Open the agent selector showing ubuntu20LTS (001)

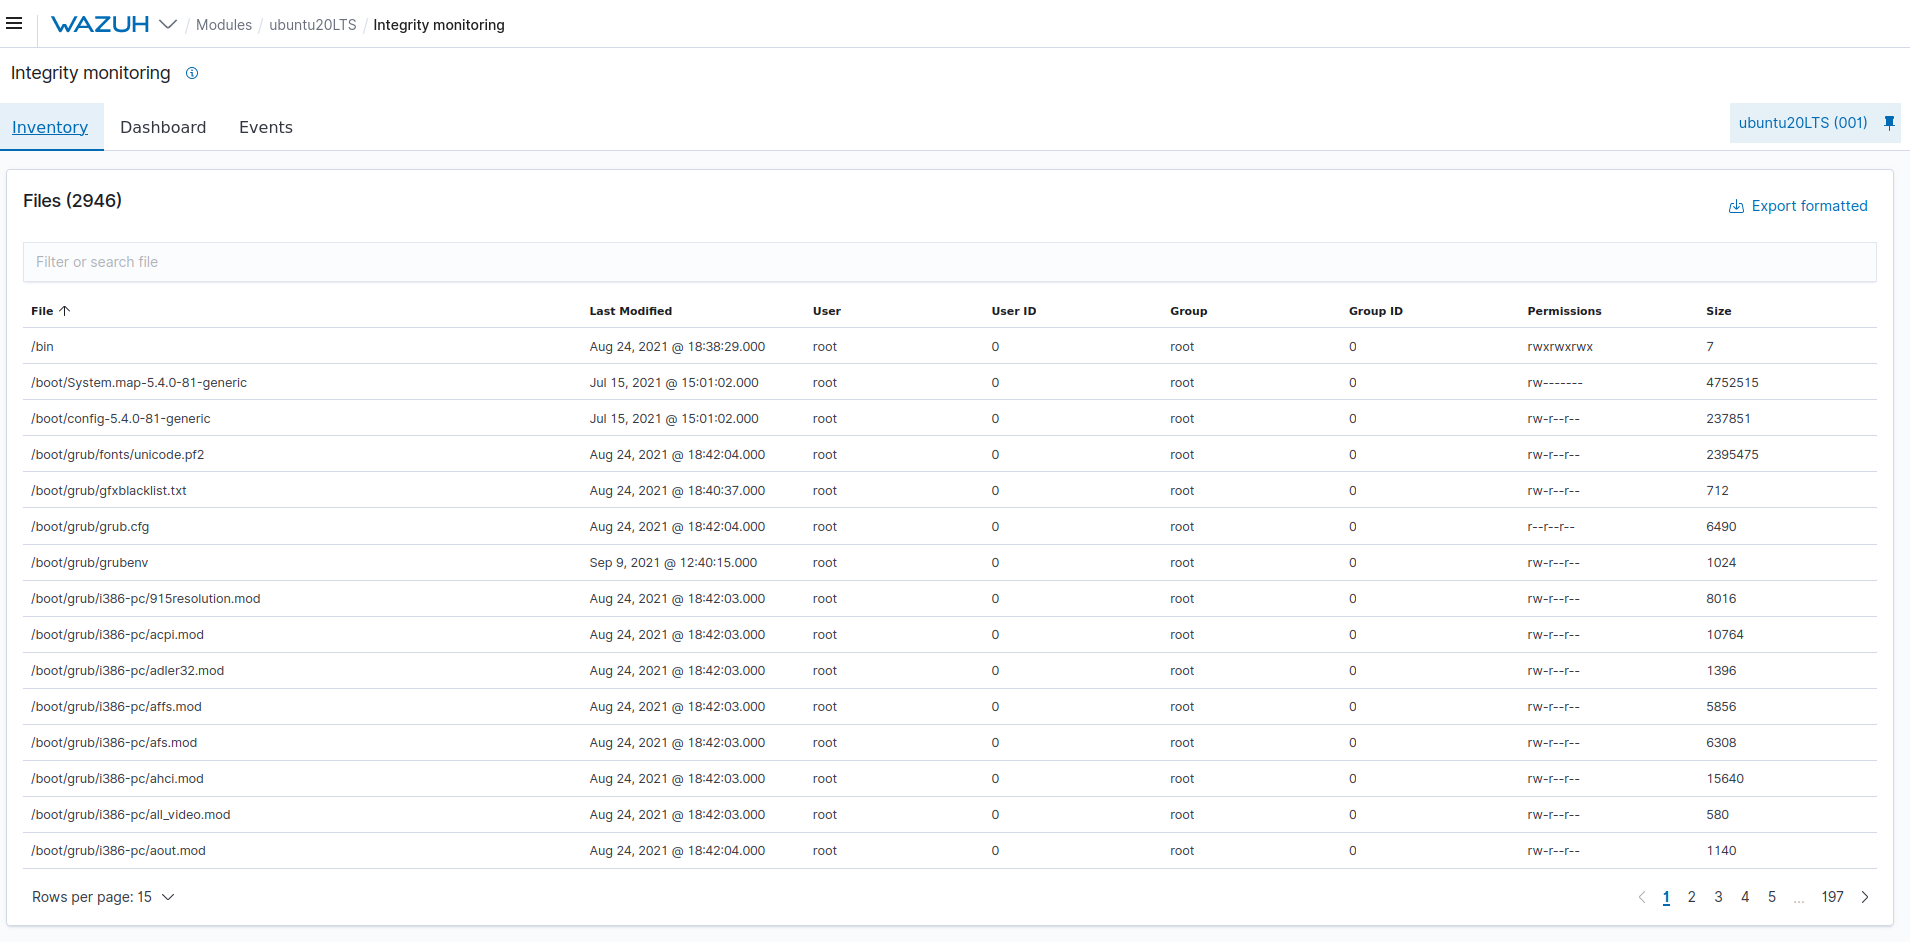coord(1803,122)
